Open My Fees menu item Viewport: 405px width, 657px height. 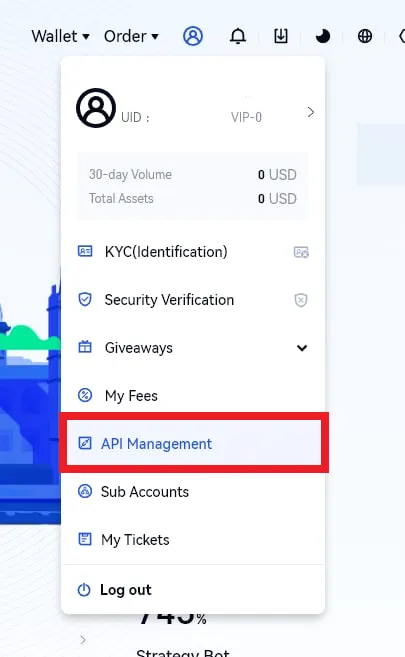(x=193, y=396)
